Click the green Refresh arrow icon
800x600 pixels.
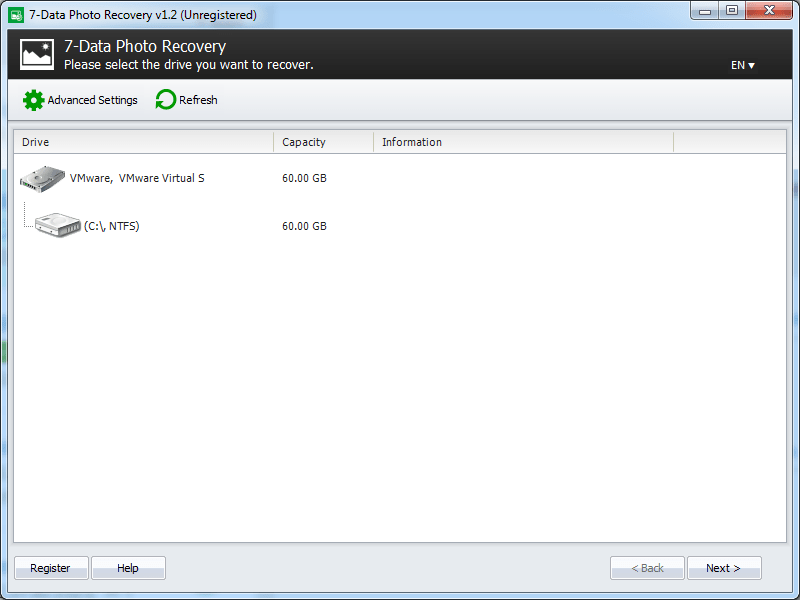[x=163, y=100]
